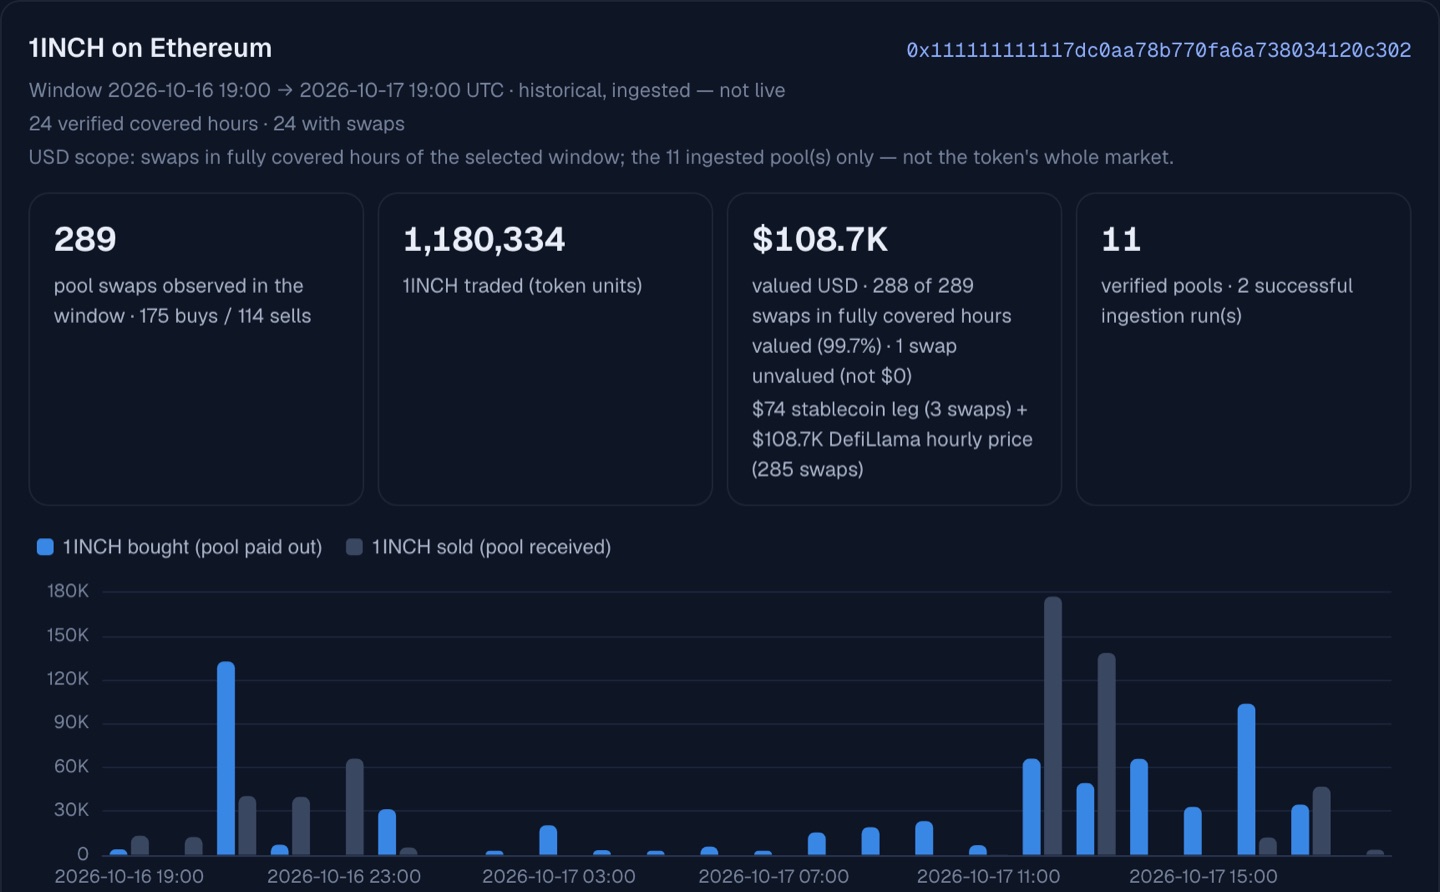
Task: Select the 289 pool swaps card
Action: (x=196, y=349)
